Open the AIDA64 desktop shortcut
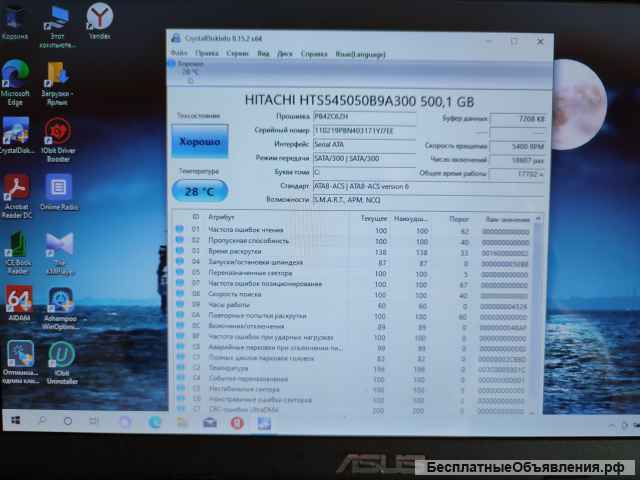Viewport: 640px width, 480px height. point(19,303)
